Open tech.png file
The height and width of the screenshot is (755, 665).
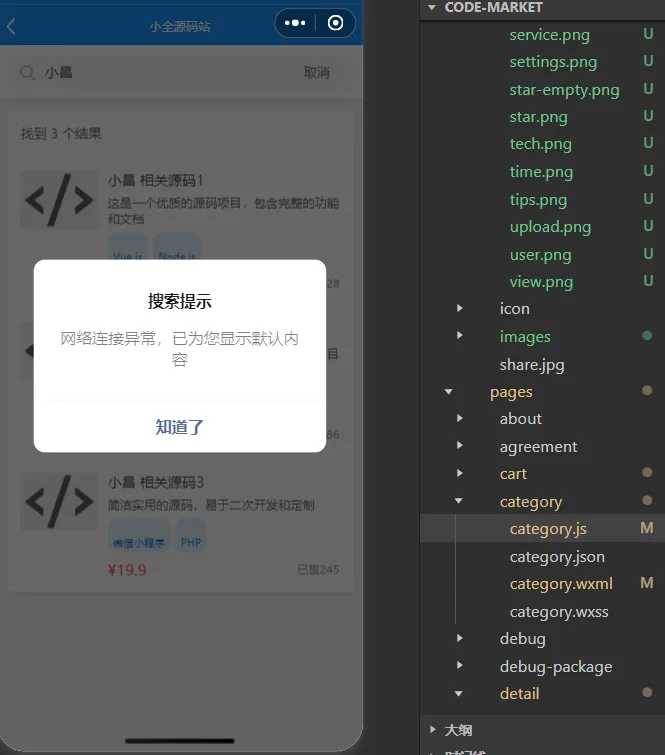[x=540, y=144]
